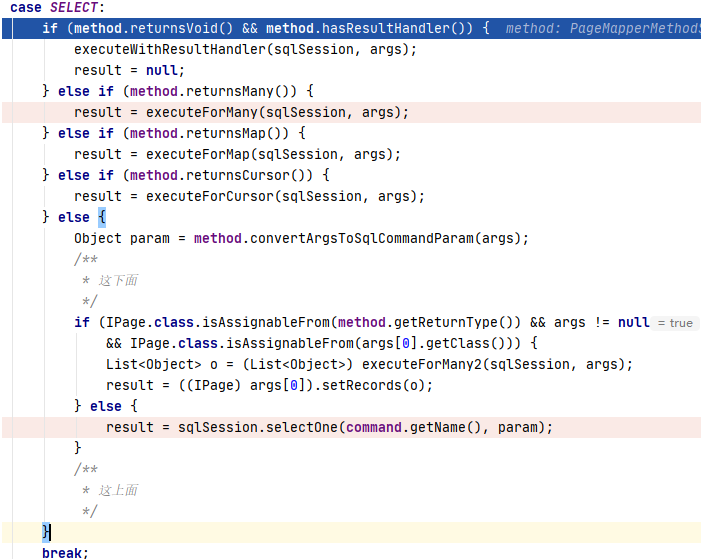The height and width of the screenshot is (559, 704).
Task: Click 'convertArgsToSqlCommandParam(args);' call
Action: point(389,238)
